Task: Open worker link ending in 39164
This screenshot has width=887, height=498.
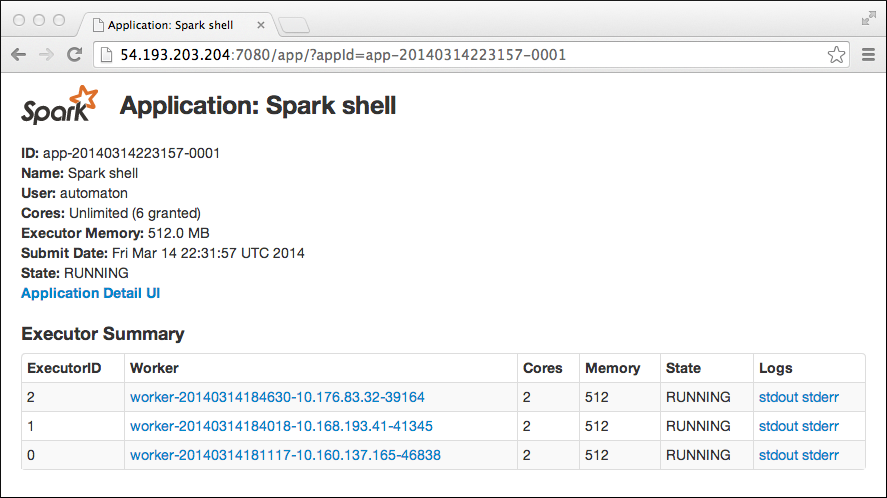Action: [x=277, y=397]
